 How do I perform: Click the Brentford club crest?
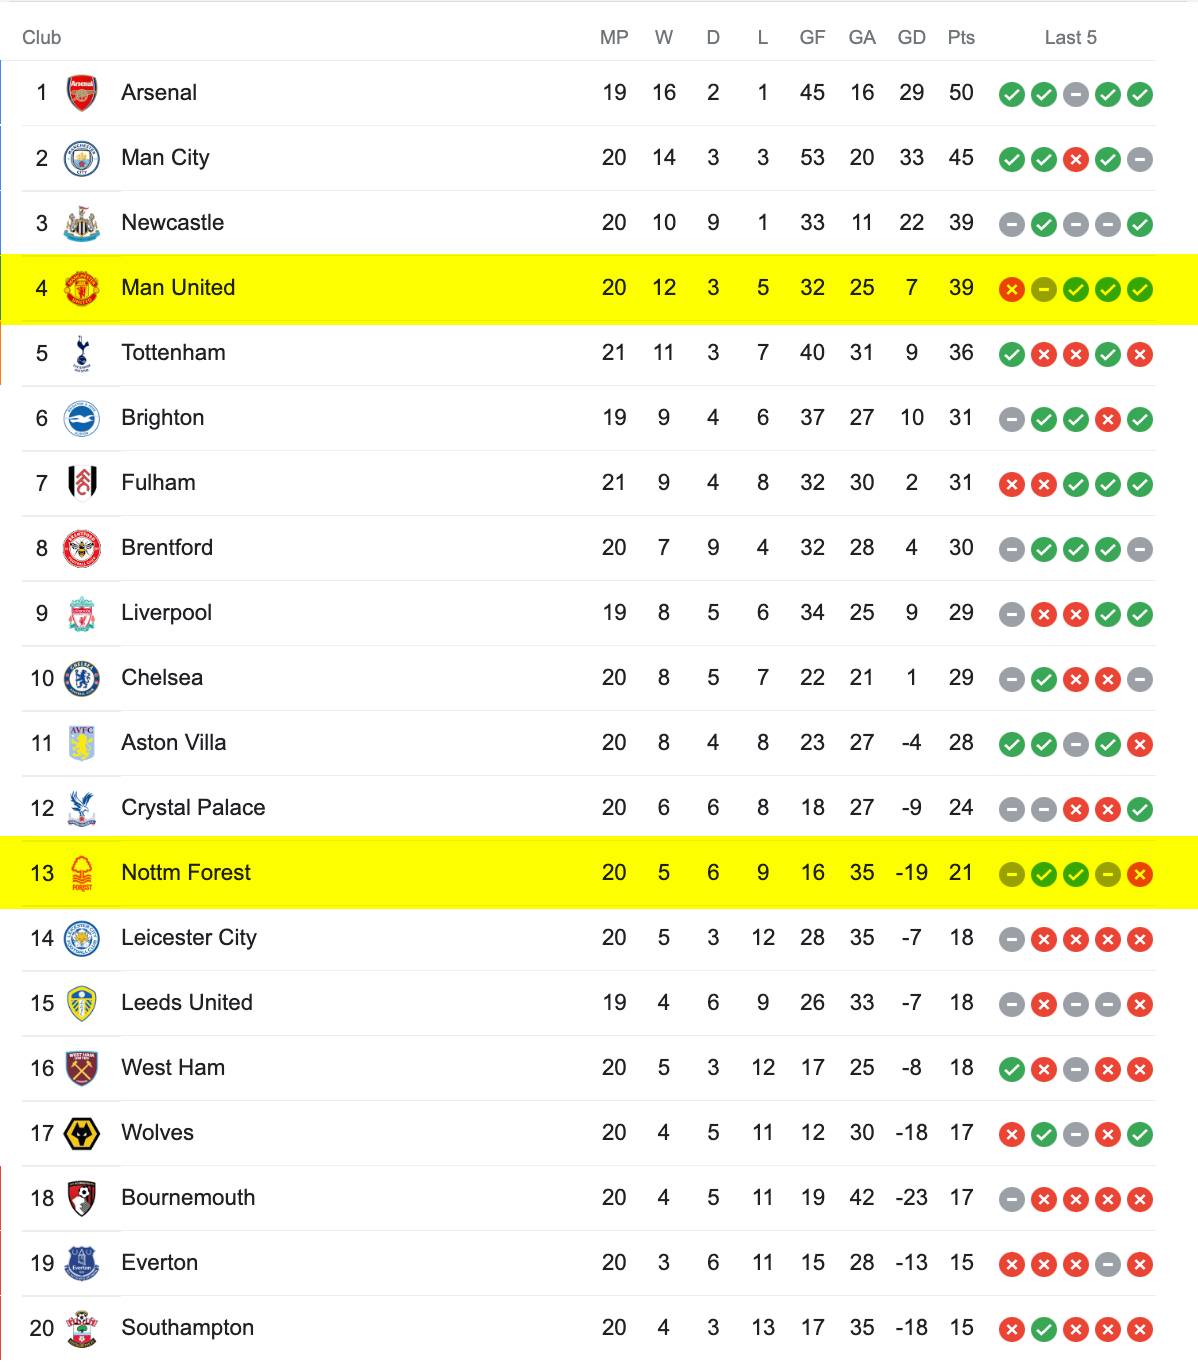(82, 548)
